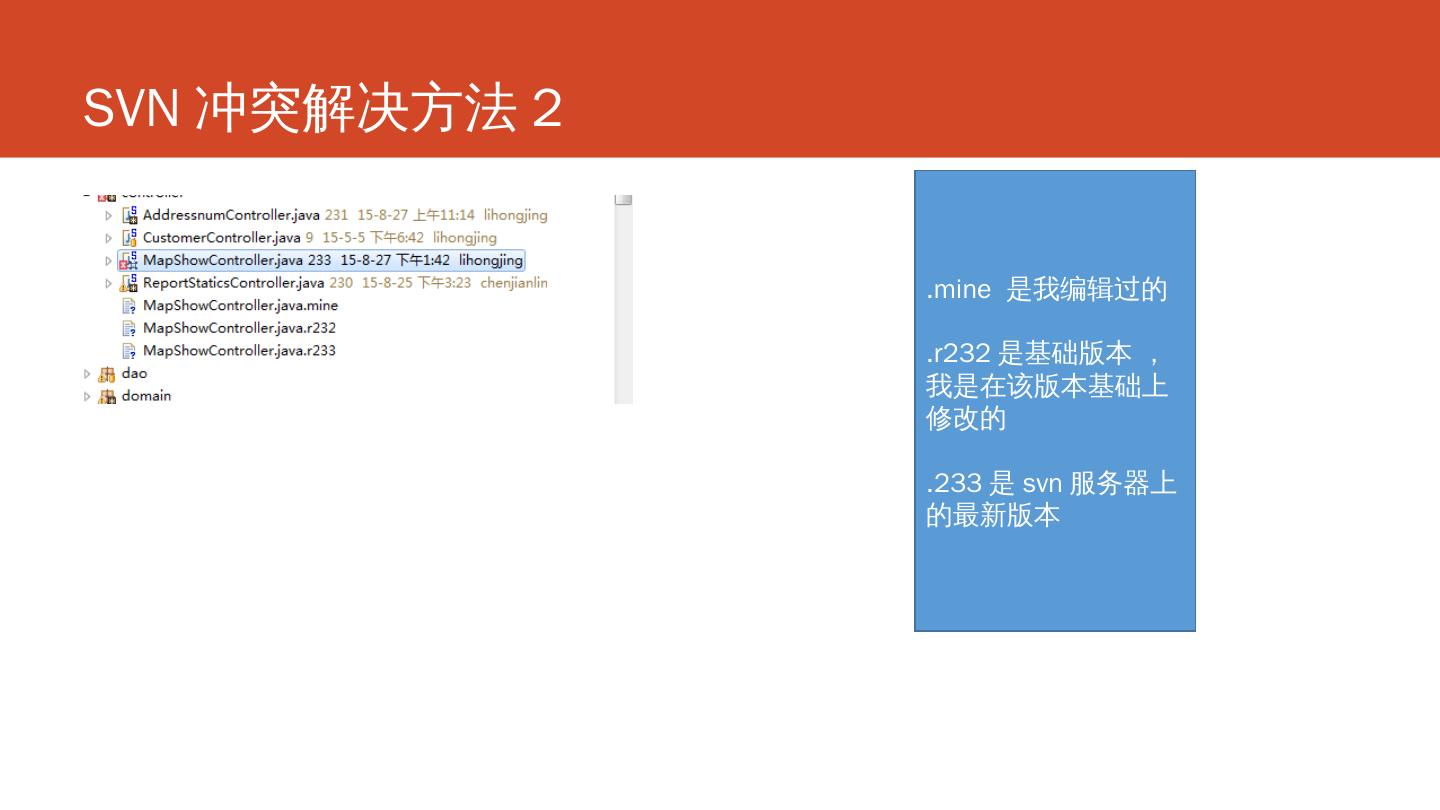
Task: Click the '.233 是 svn 服务器上的最新版本' paragraph
Action: coord(1051,499)
